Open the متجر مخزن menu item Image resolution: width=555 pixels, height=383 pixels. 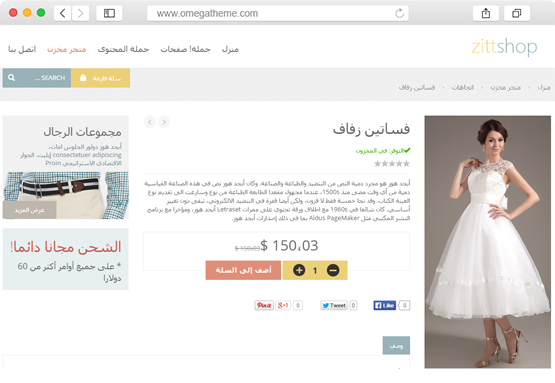click(67, 49)
